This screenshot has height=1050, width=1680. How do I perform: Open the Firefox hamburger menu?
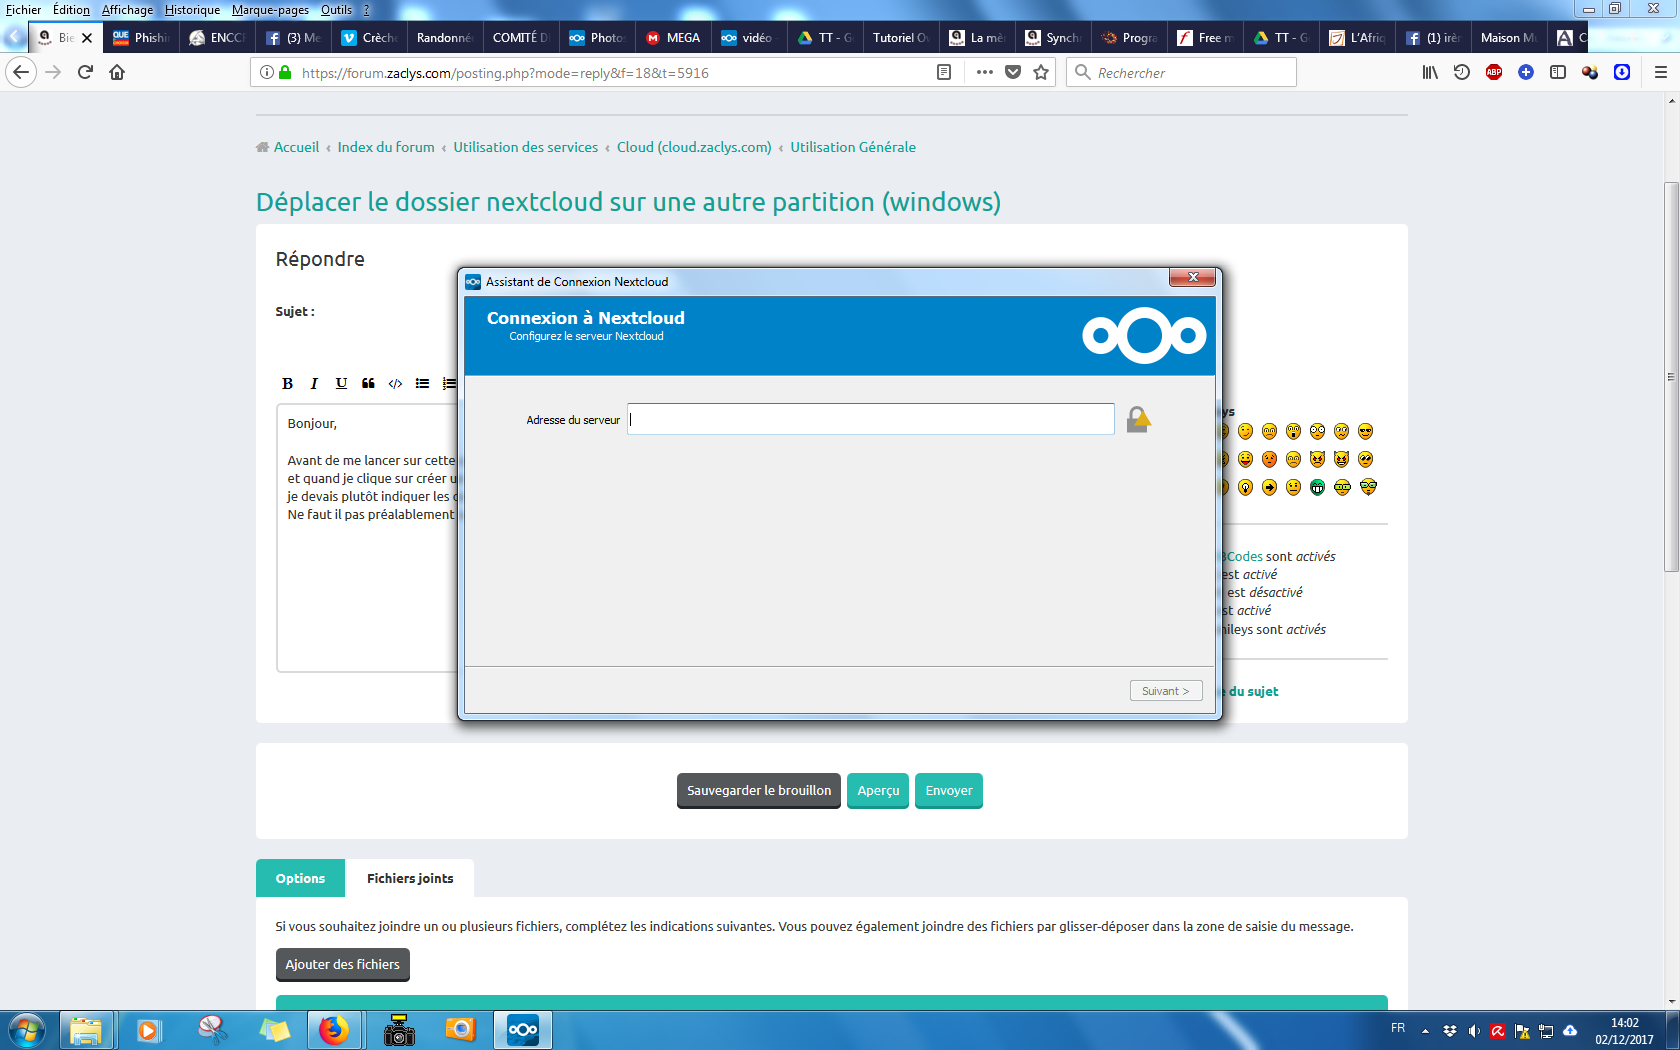pos(1660,72)
